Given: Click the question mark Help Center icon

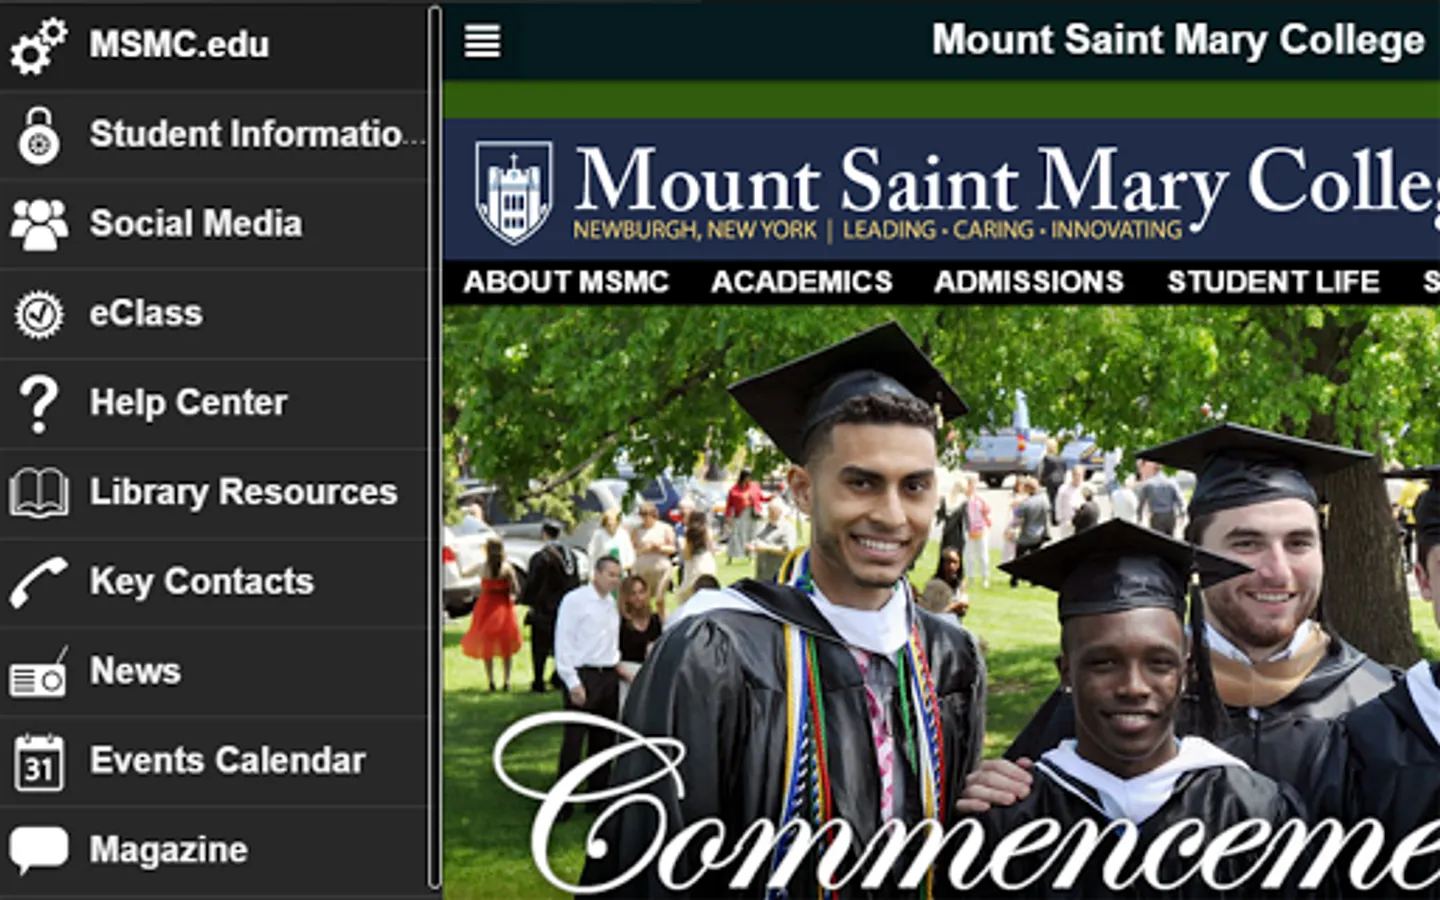Looking at the screenshot, I should point(39,403).
